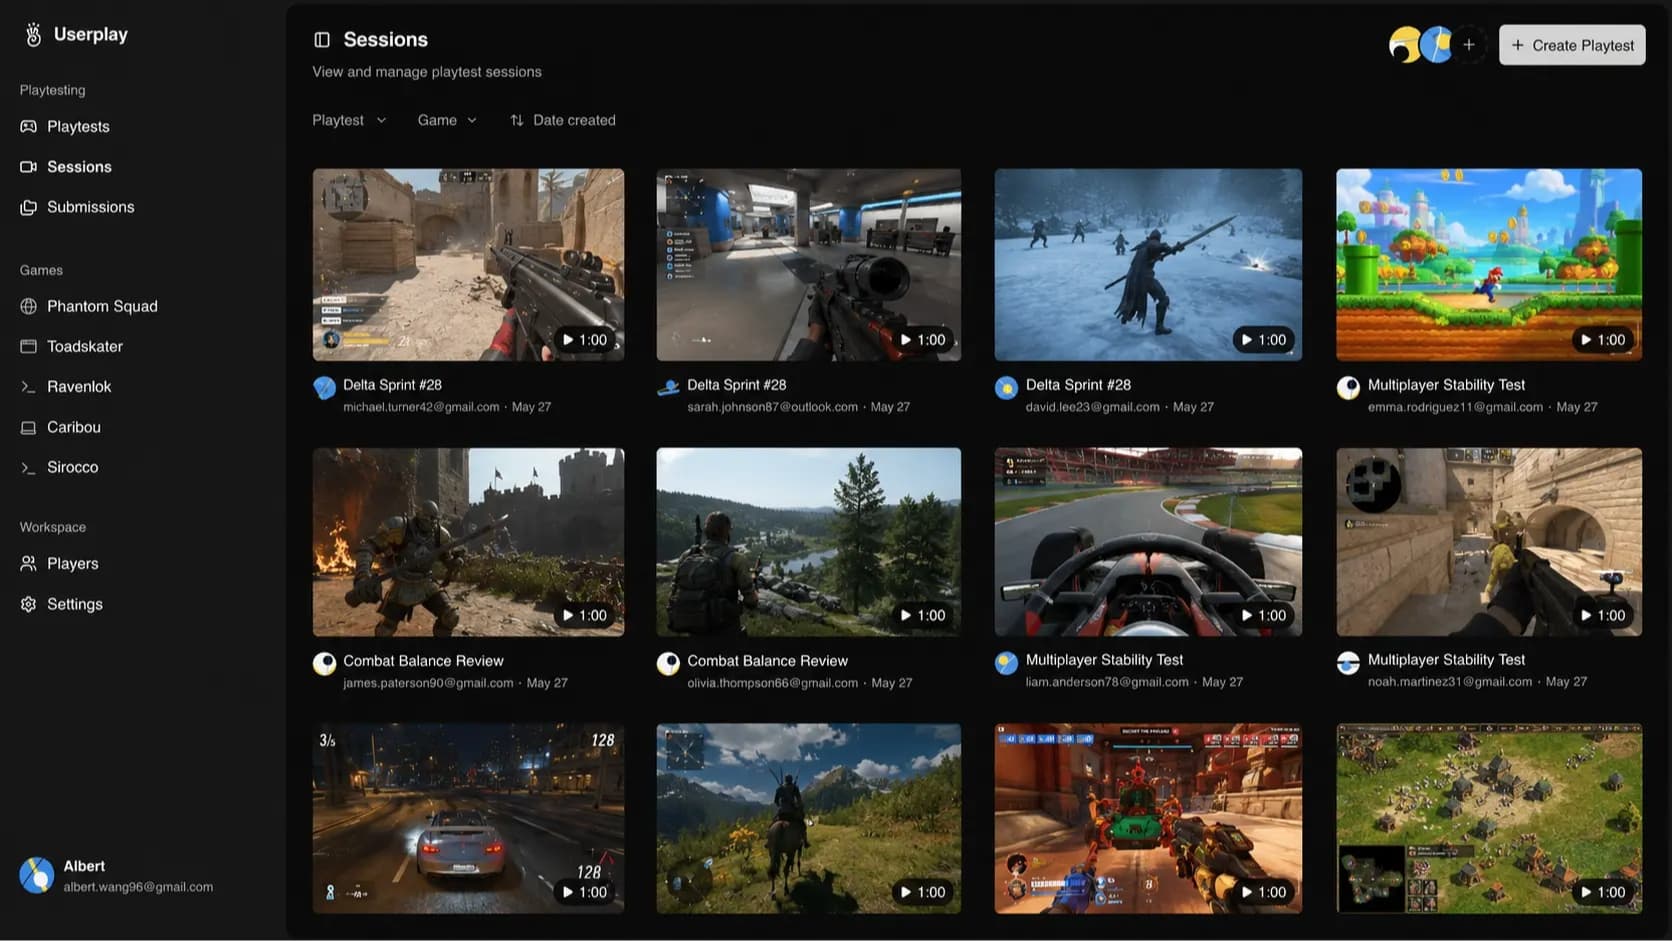This screenshot has height=941, width=1672.
Task: Click the Submissions copy icon
Action: point(28,207)
